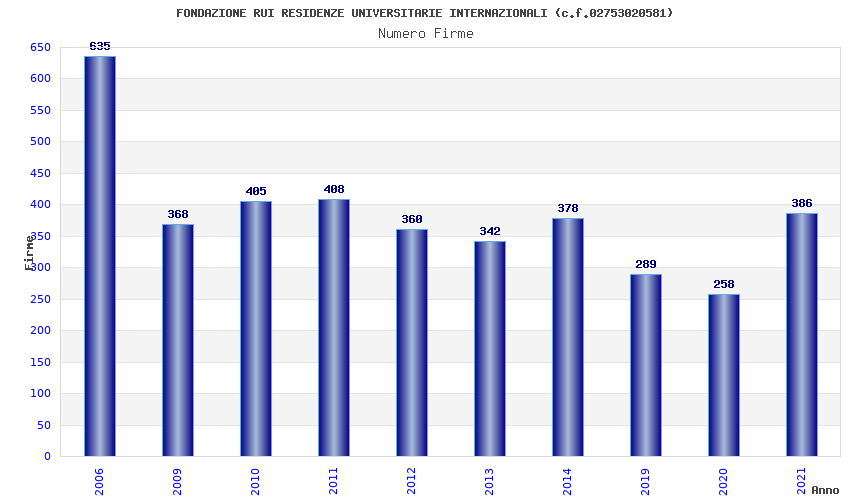Select the 2019 bar in chart

[x=646, y=365]
